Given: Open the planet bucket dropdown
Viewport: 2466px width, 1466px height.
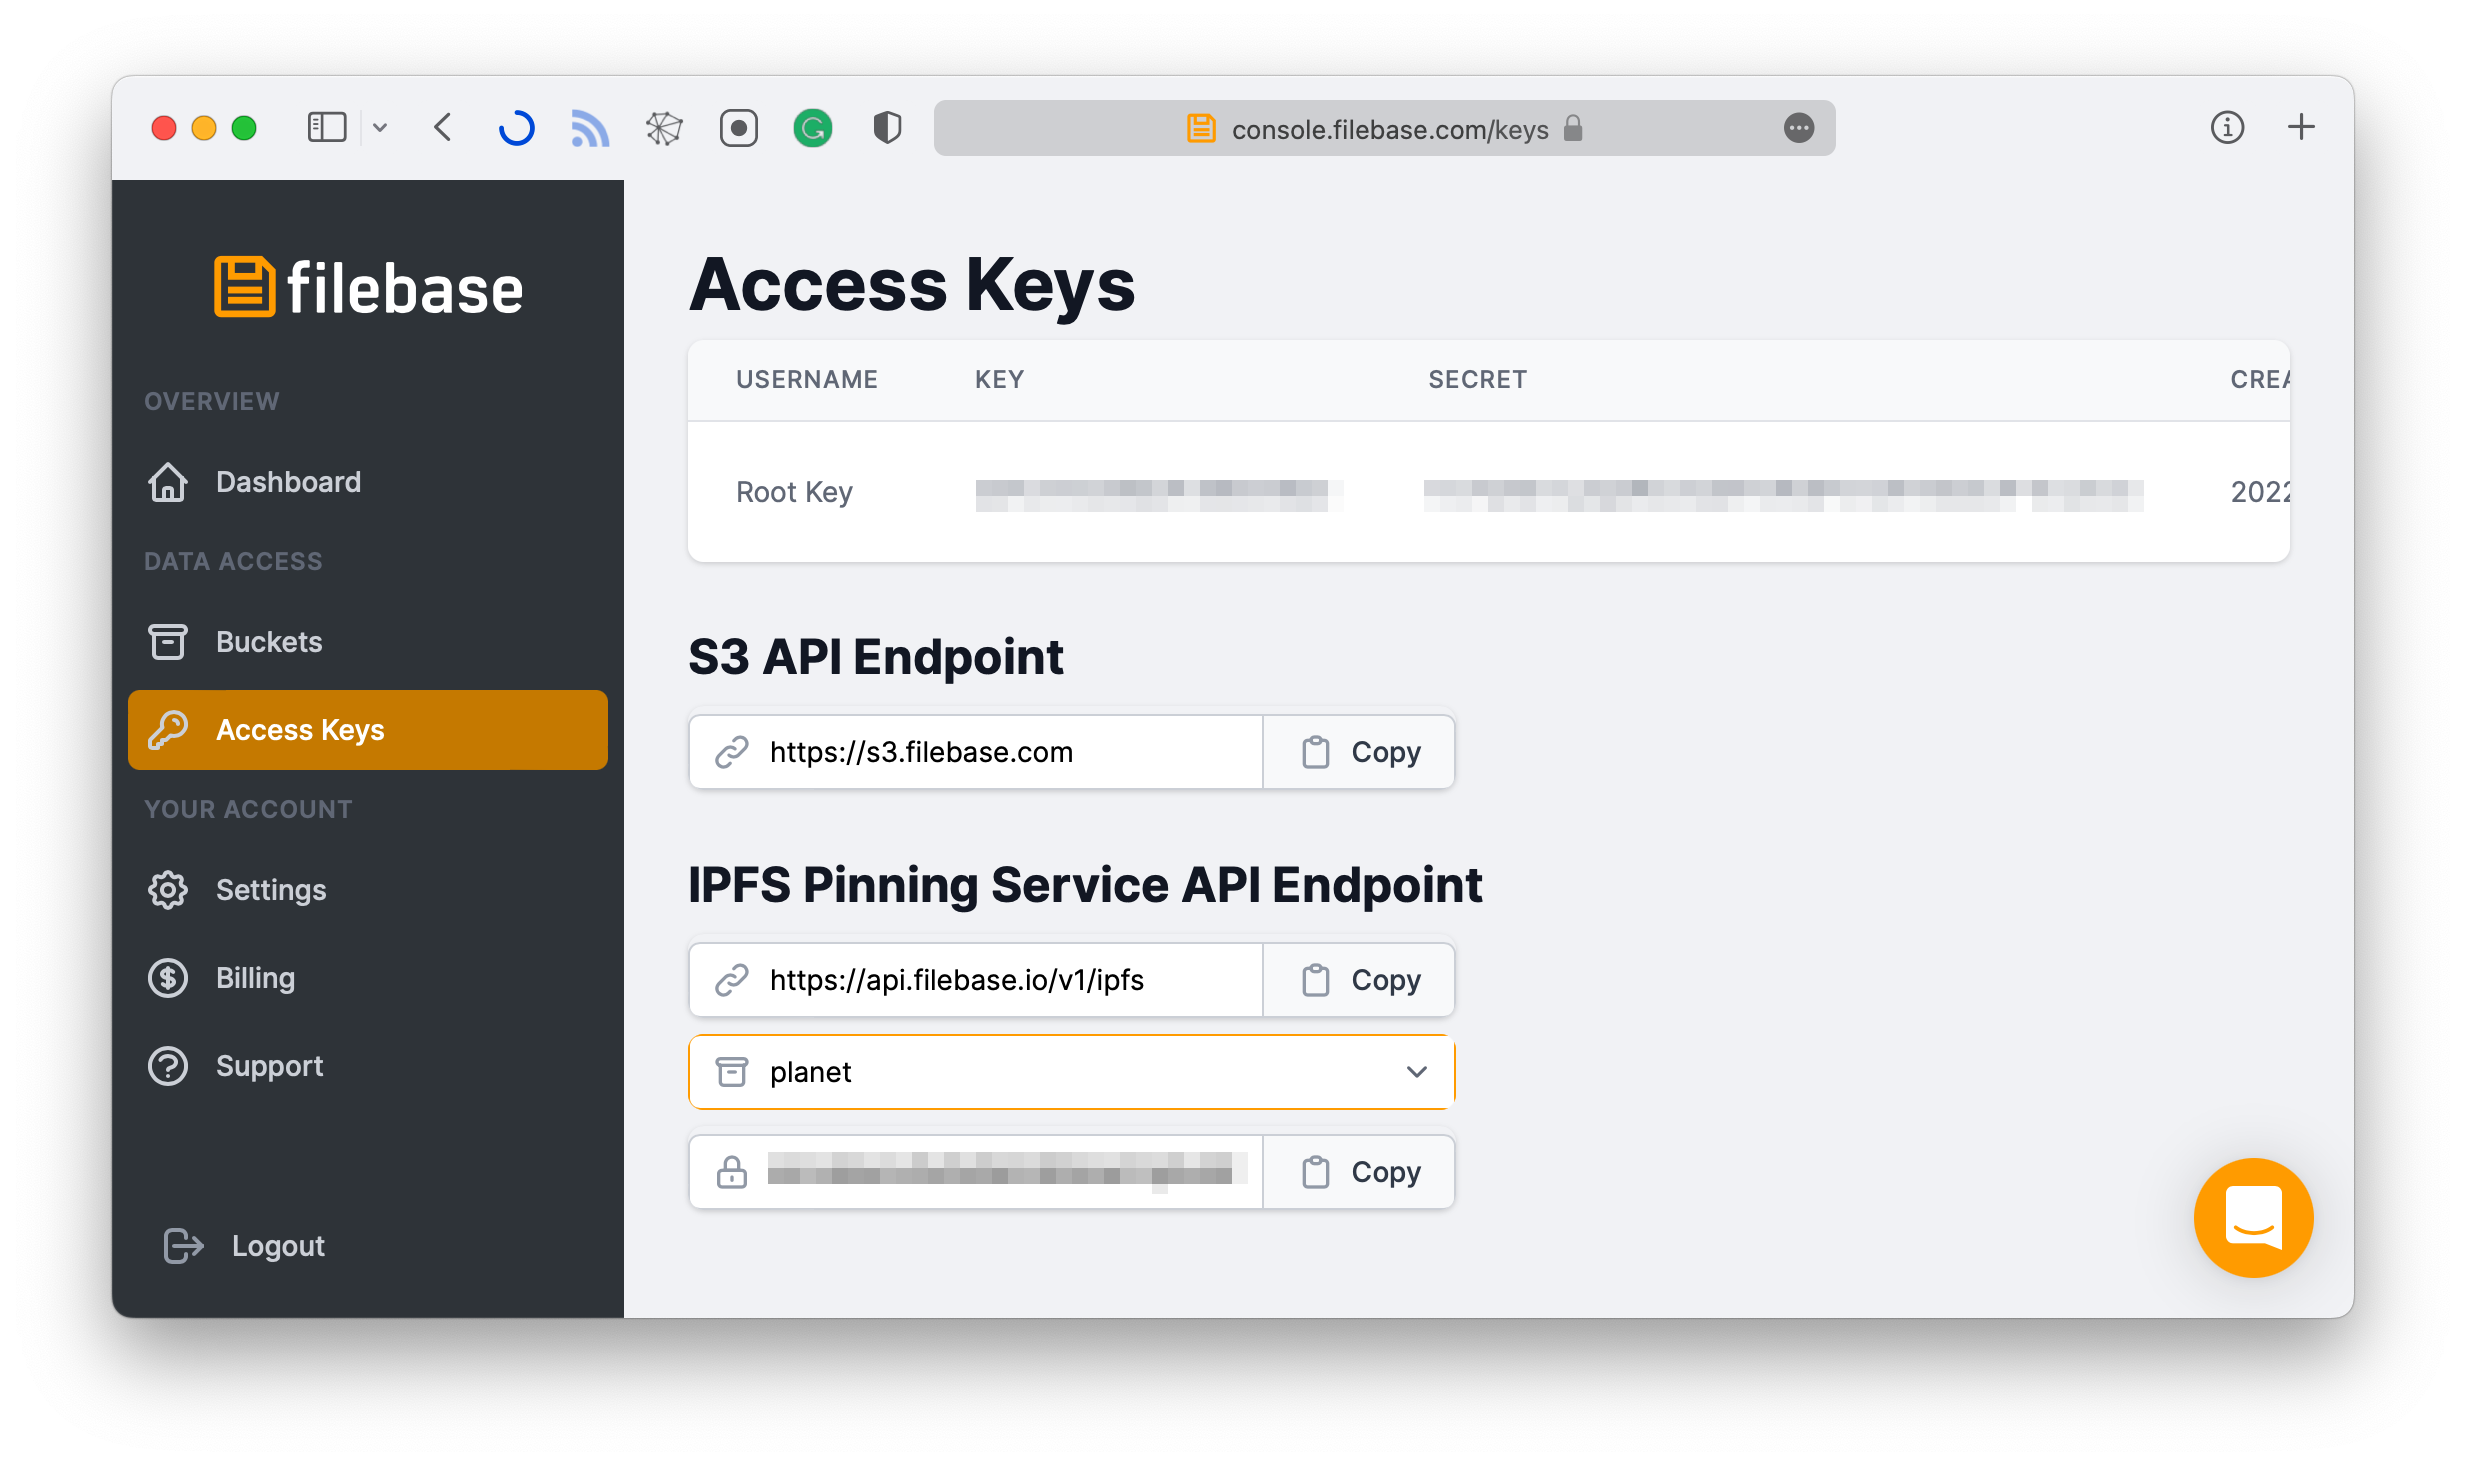Looking at the screenshot, I should coord(1072,1072).
